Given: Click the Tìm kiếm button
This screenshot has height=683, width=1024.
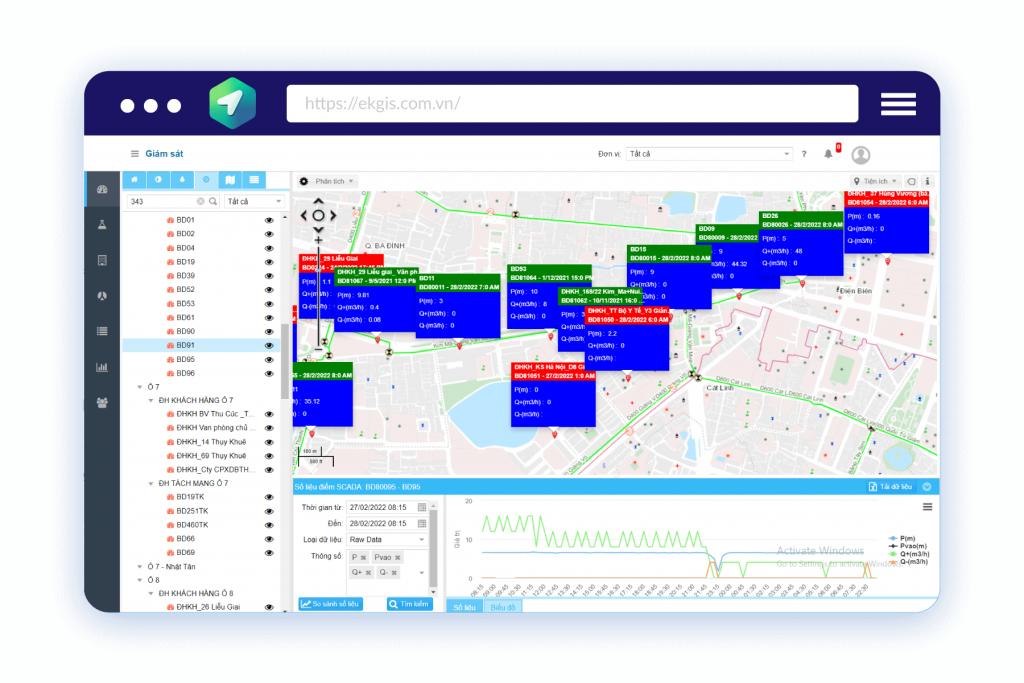Looking at the screenshot, I should (x=409, y=604).
